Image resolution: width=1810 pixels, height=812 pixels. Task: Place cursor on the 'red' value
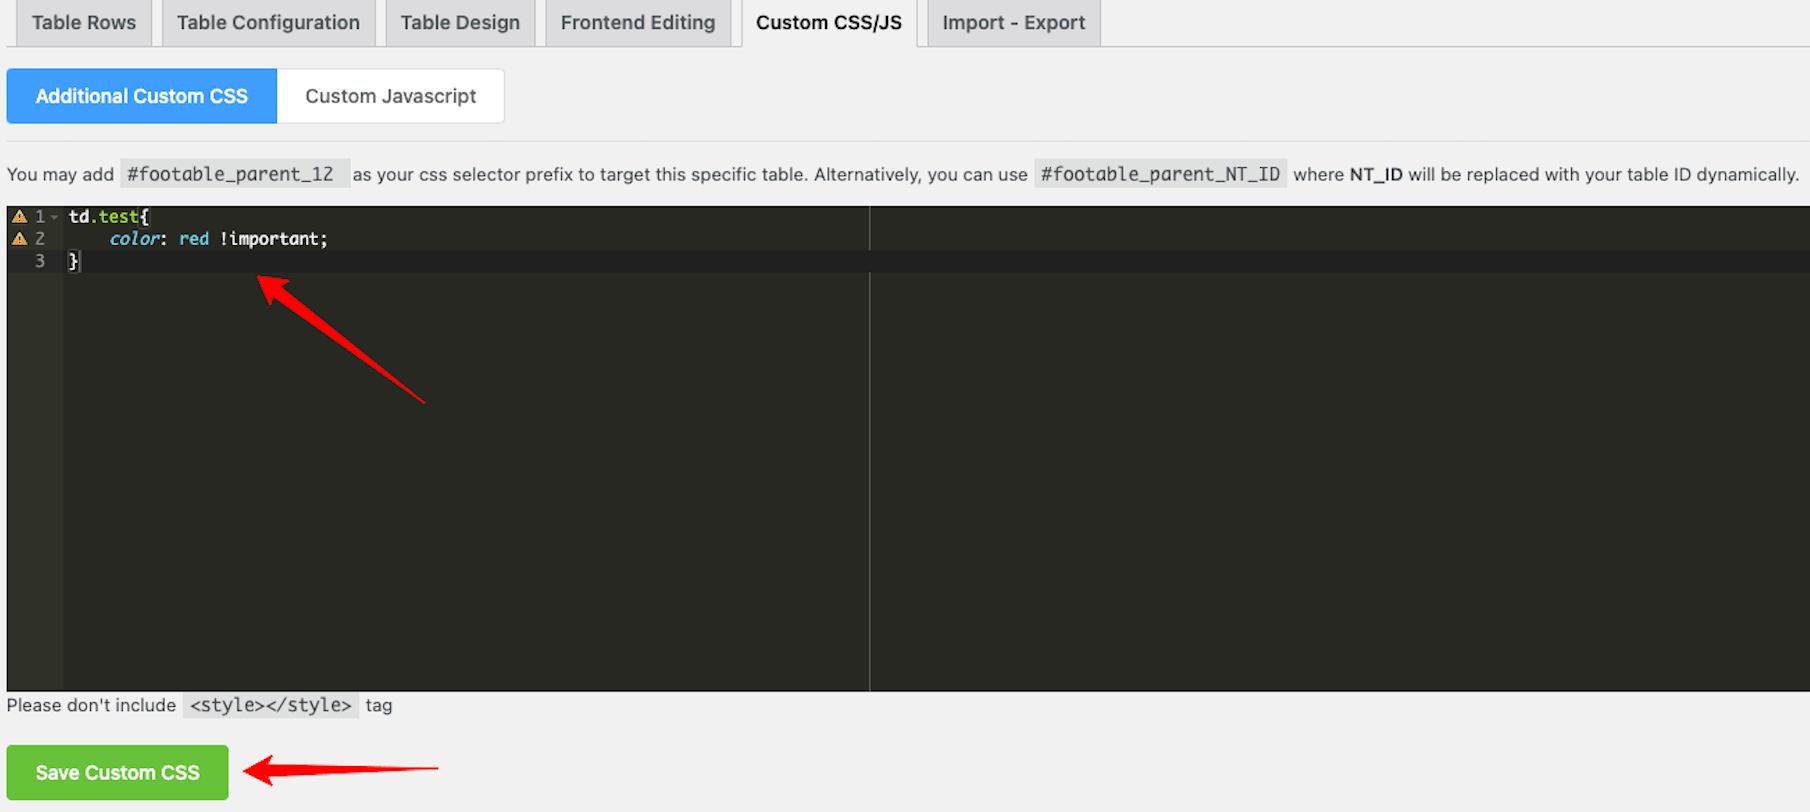(x=194, y=239)
